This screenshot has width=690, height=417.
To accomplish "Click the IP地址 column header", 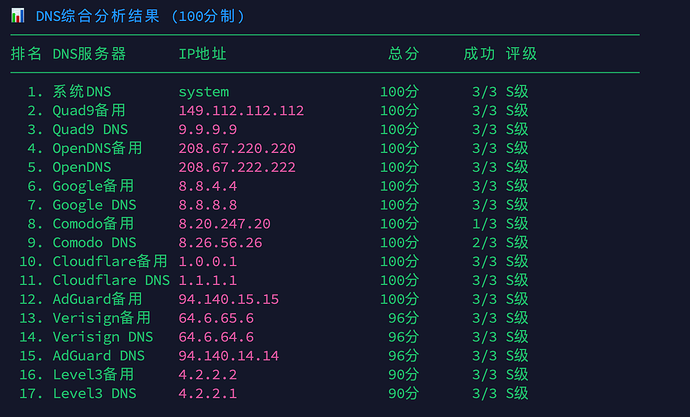I will (202, 54).
